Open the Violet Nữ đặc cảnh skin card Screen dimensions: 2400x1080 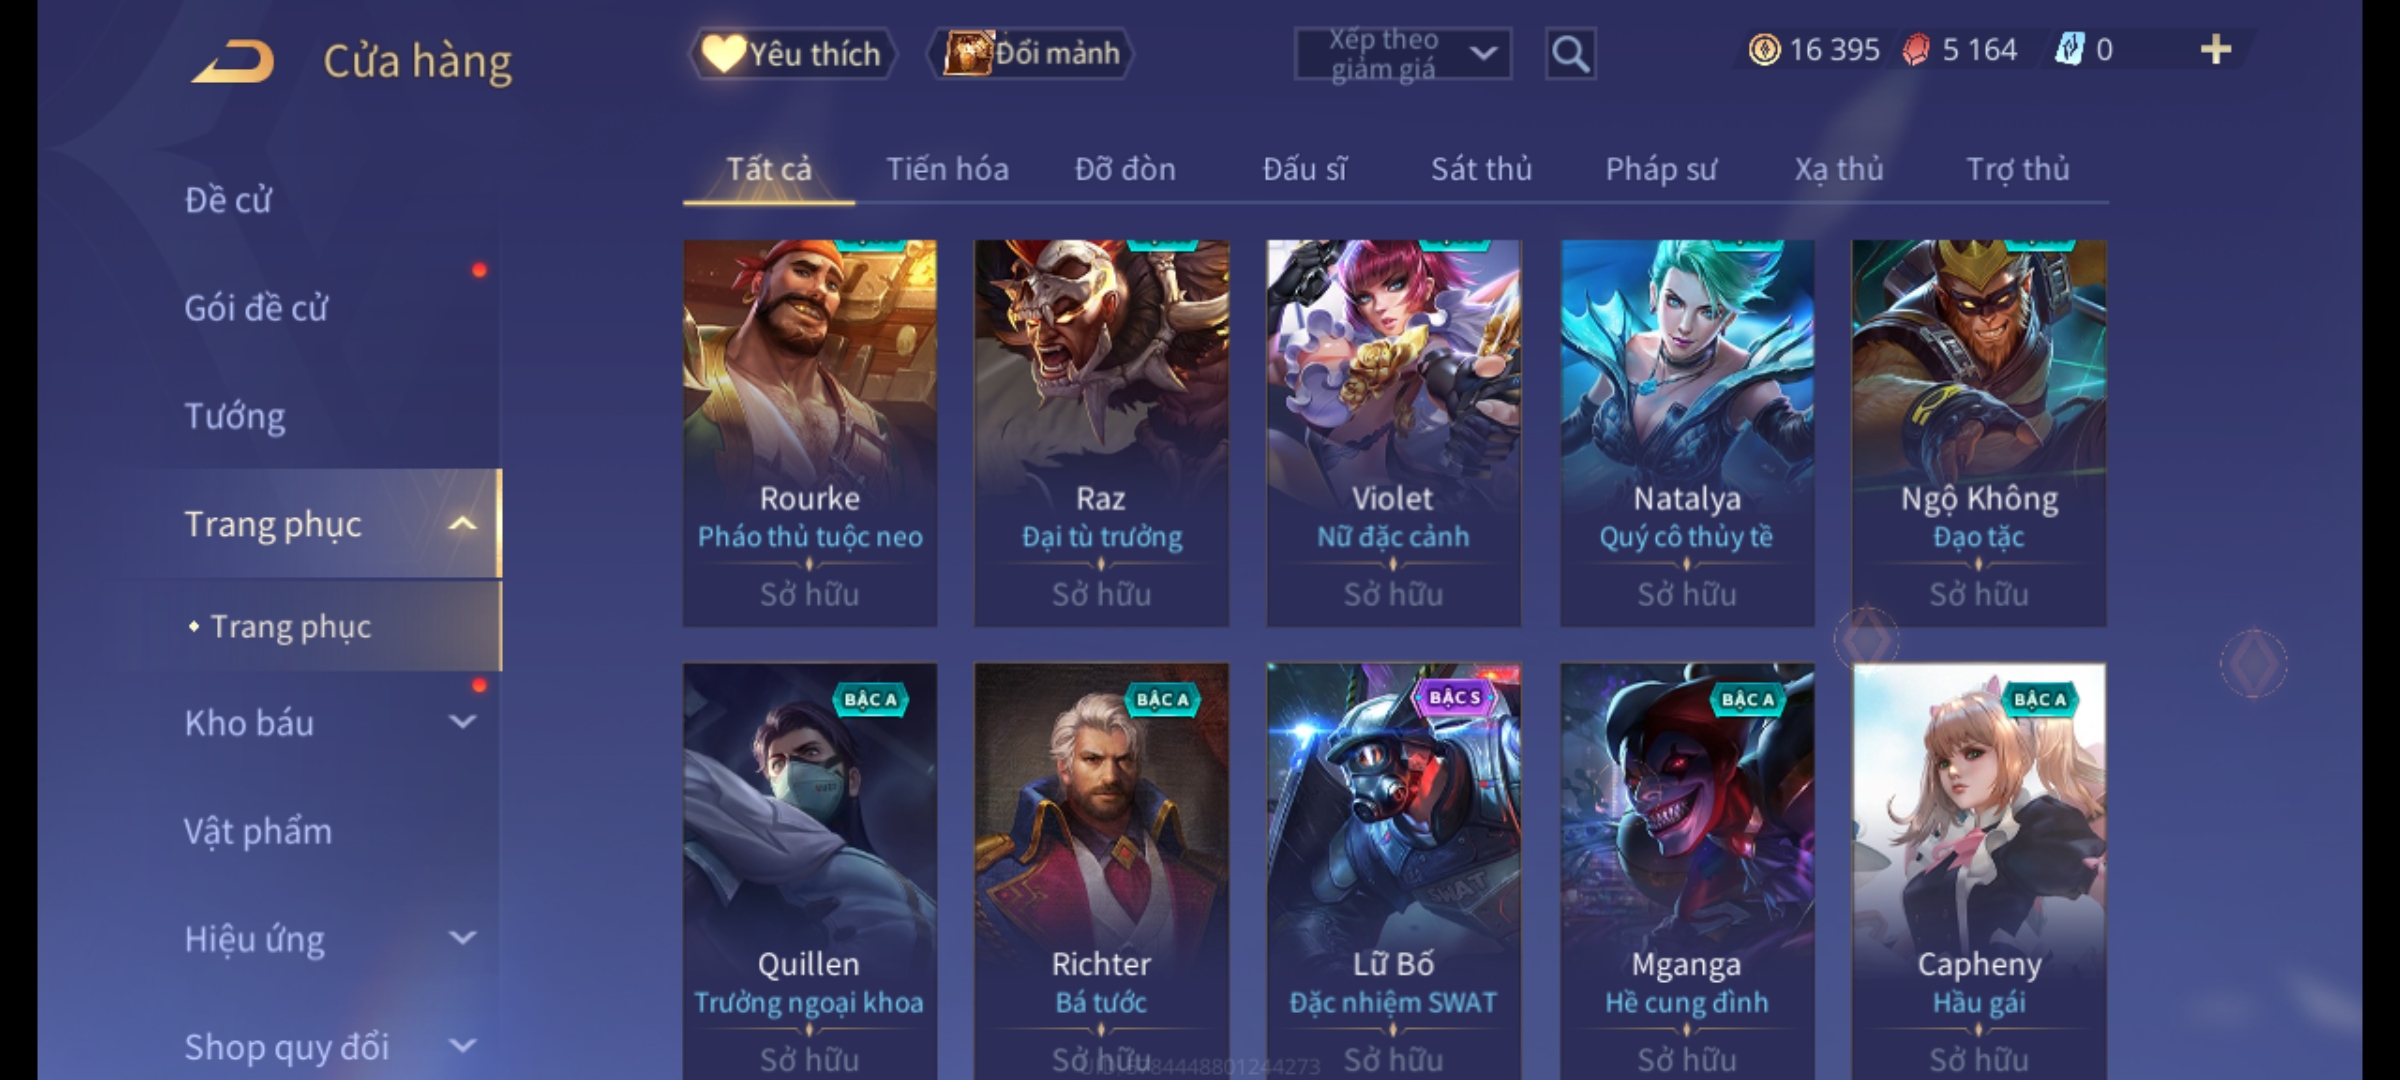click(1393, 433)
